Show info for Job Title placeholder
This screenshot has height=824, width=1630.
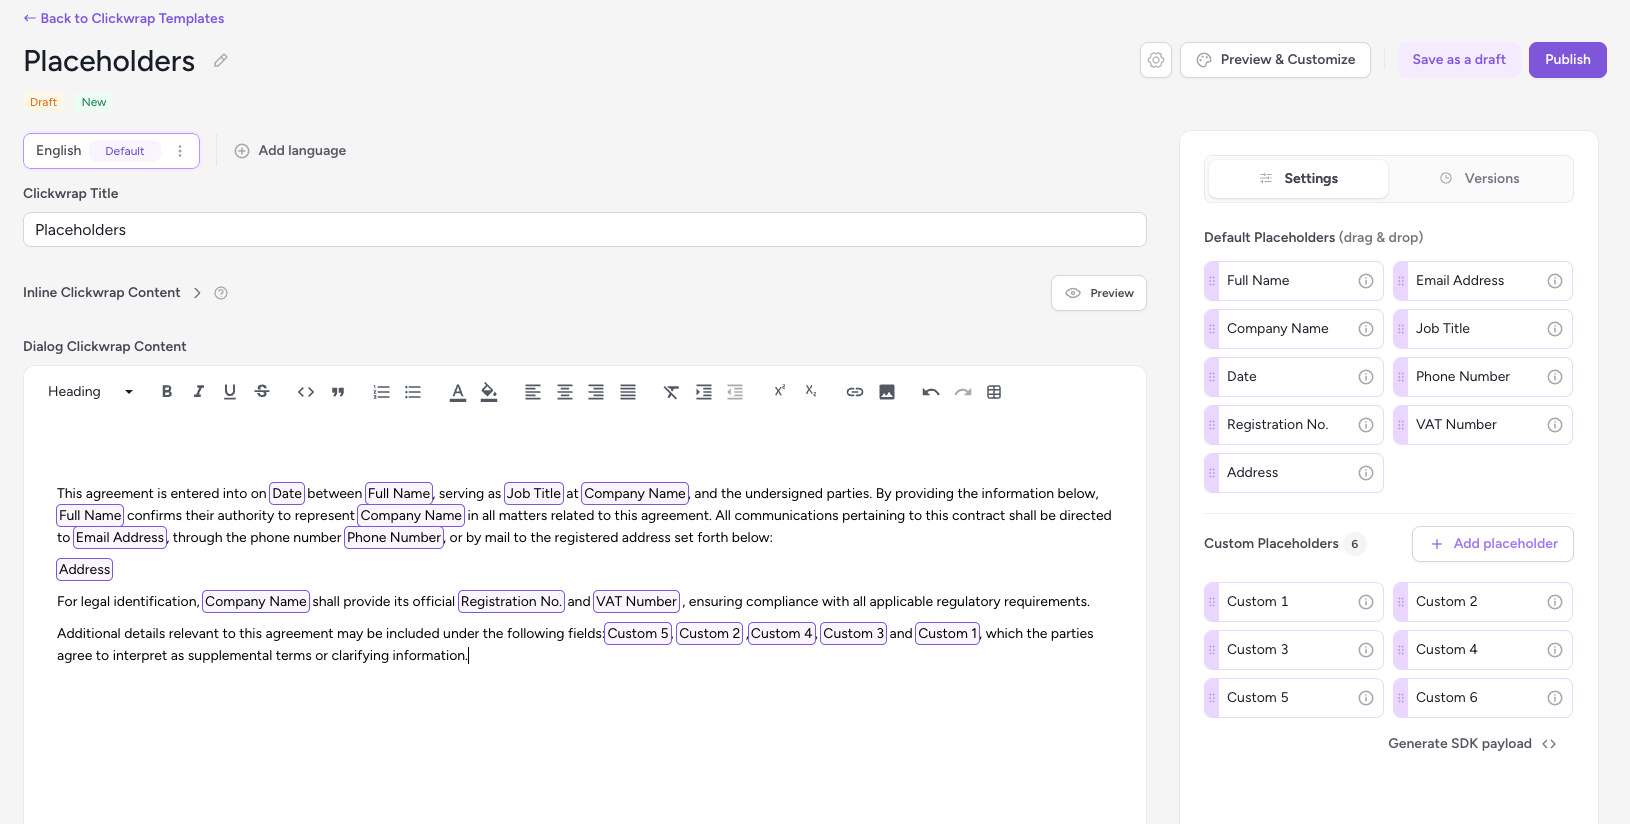[x=1554, y=329]
